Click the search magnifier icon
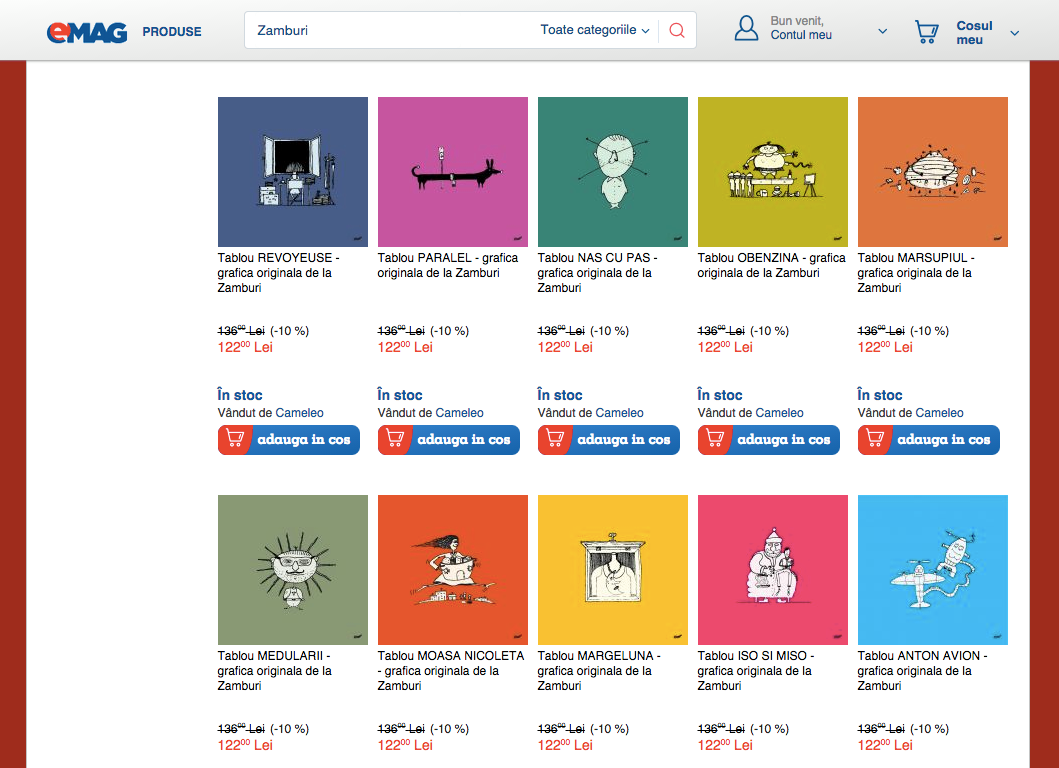Image resolution: width=1059 pixels, height=768 pixels. pos(677,30)
